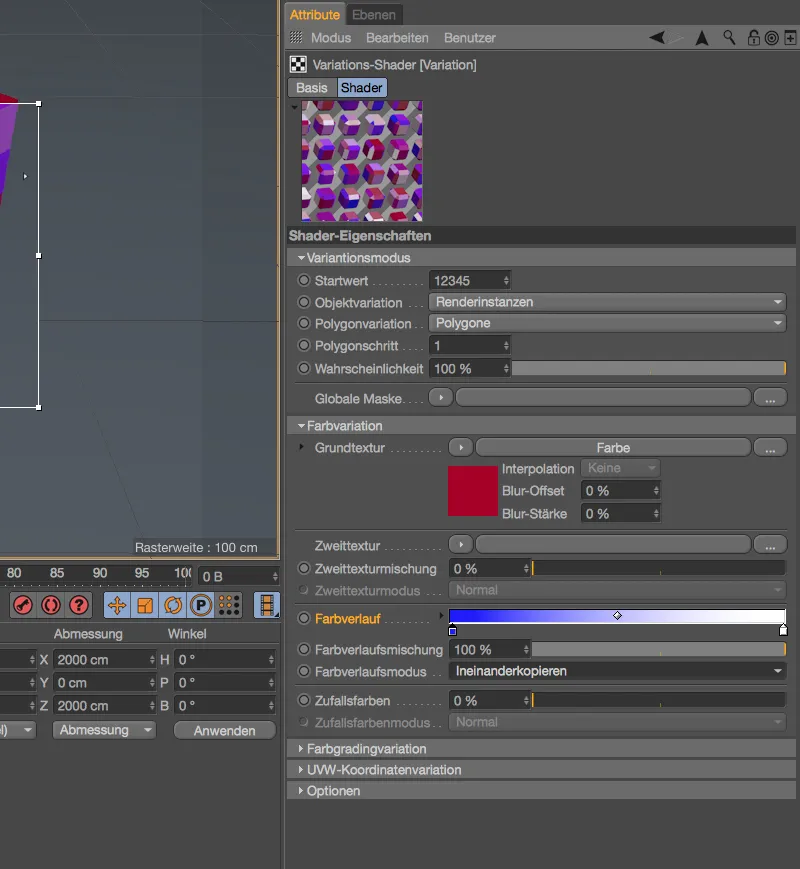This screenshot has height=869, width=800.
Task: Click the record parameter P icon
Action: tap(199, 605)
